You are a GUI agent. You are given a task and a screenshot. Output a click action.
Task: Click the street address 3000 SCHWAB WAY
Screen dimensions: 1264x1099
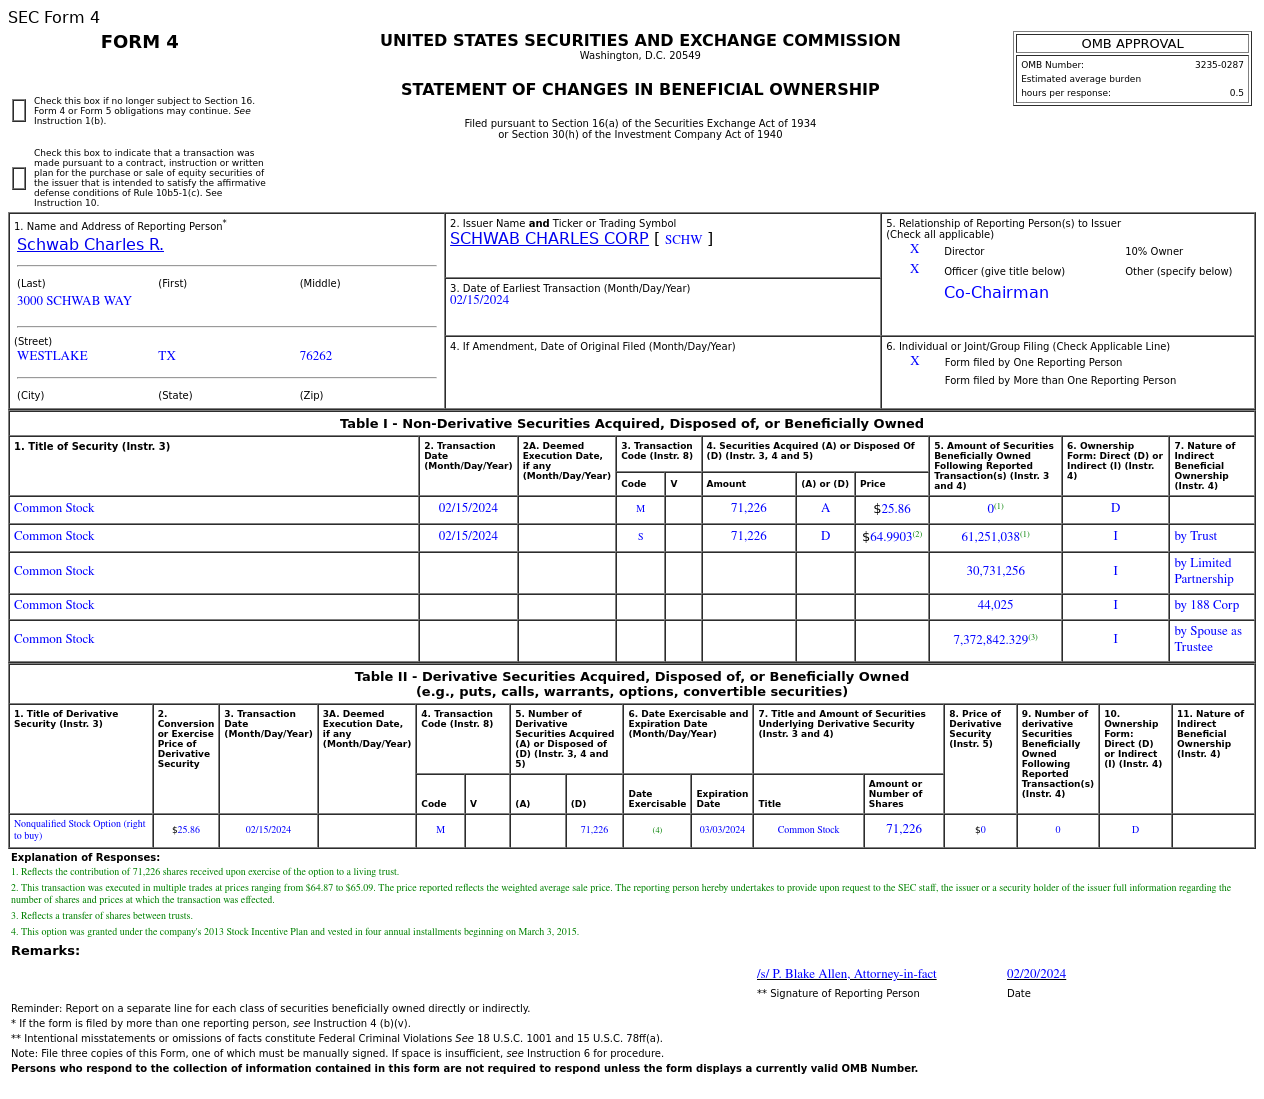(x=74, y=301)
